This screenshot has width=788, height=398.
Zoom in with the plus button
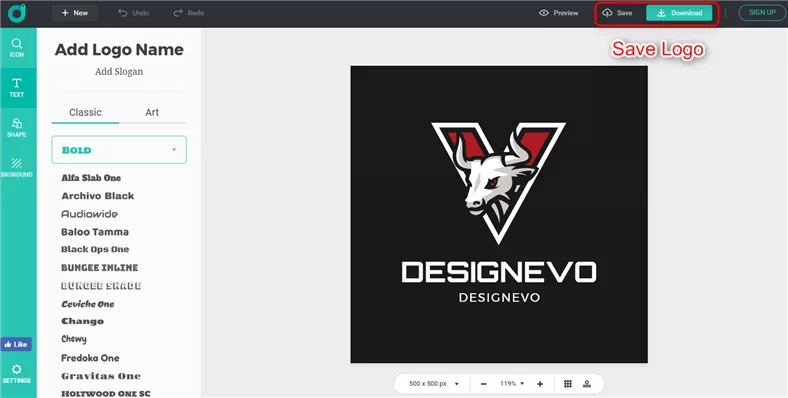(x=540, y=384)
